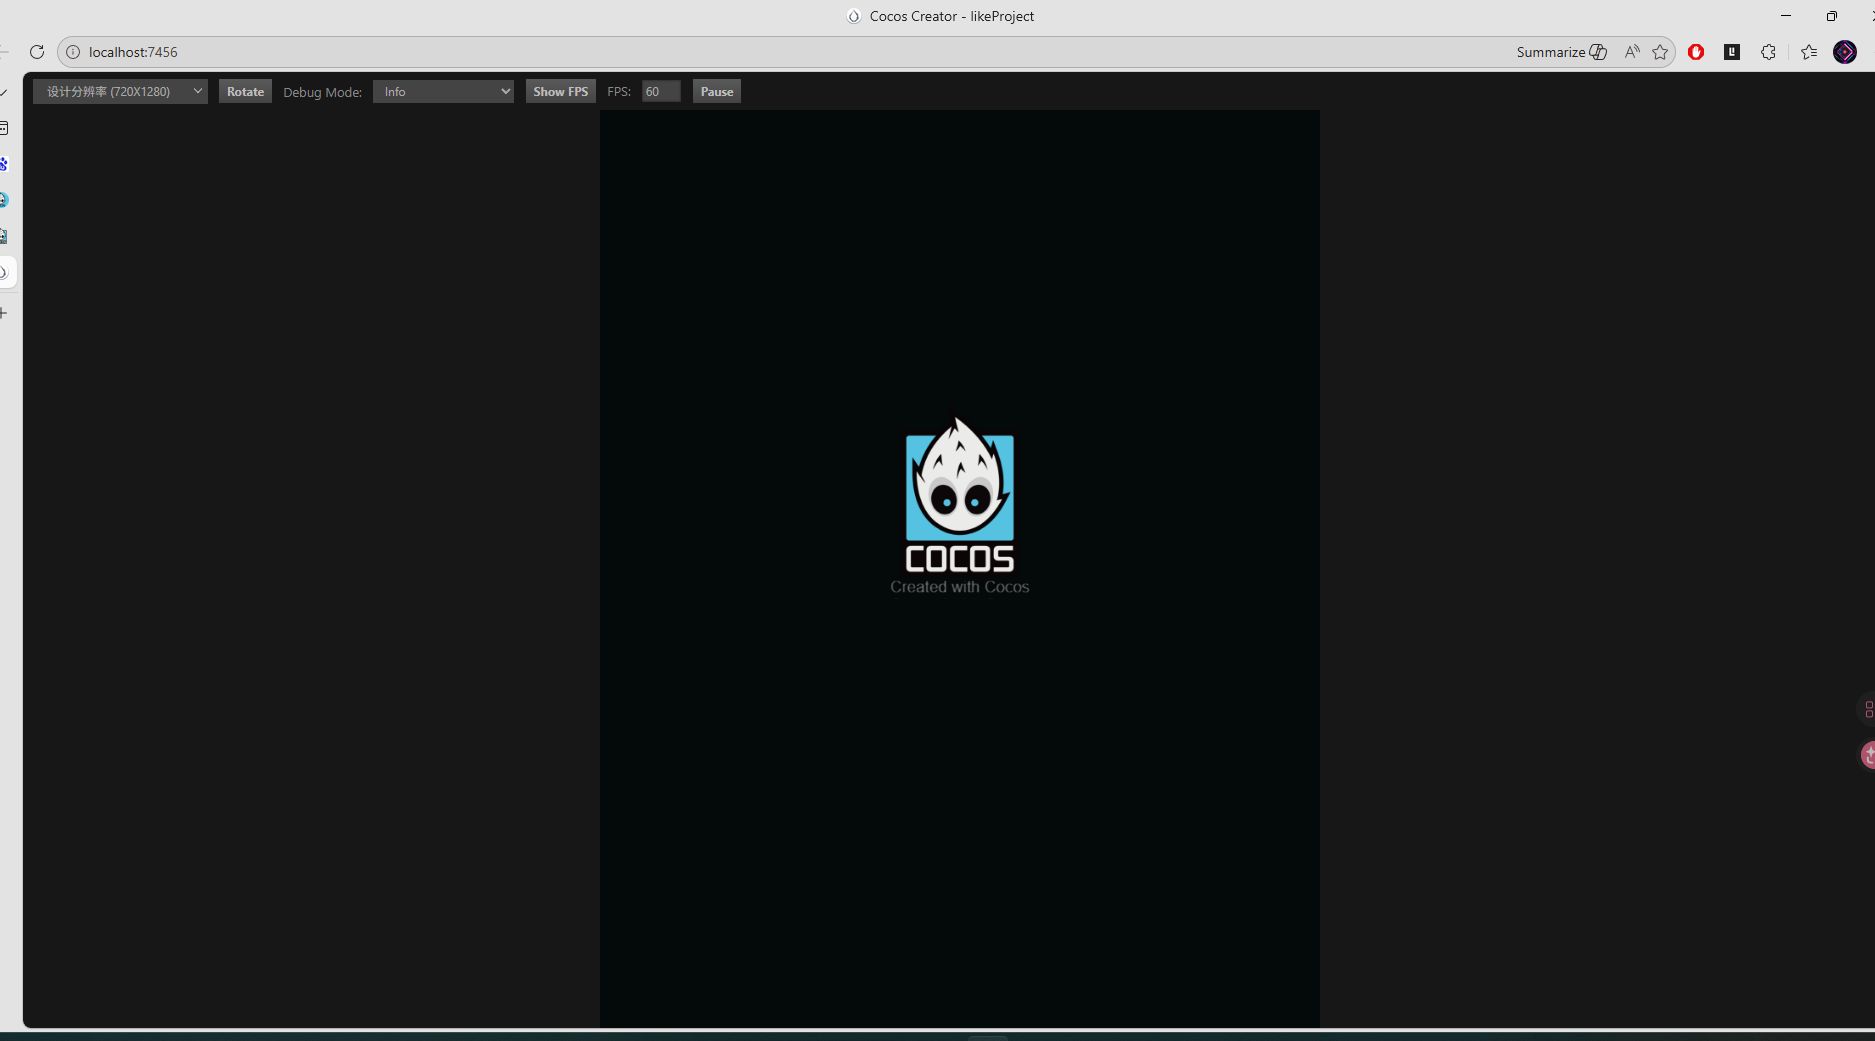Click the FPS value field showing 60
This screenshot has height=1041, width=1875.
[661, 91]
